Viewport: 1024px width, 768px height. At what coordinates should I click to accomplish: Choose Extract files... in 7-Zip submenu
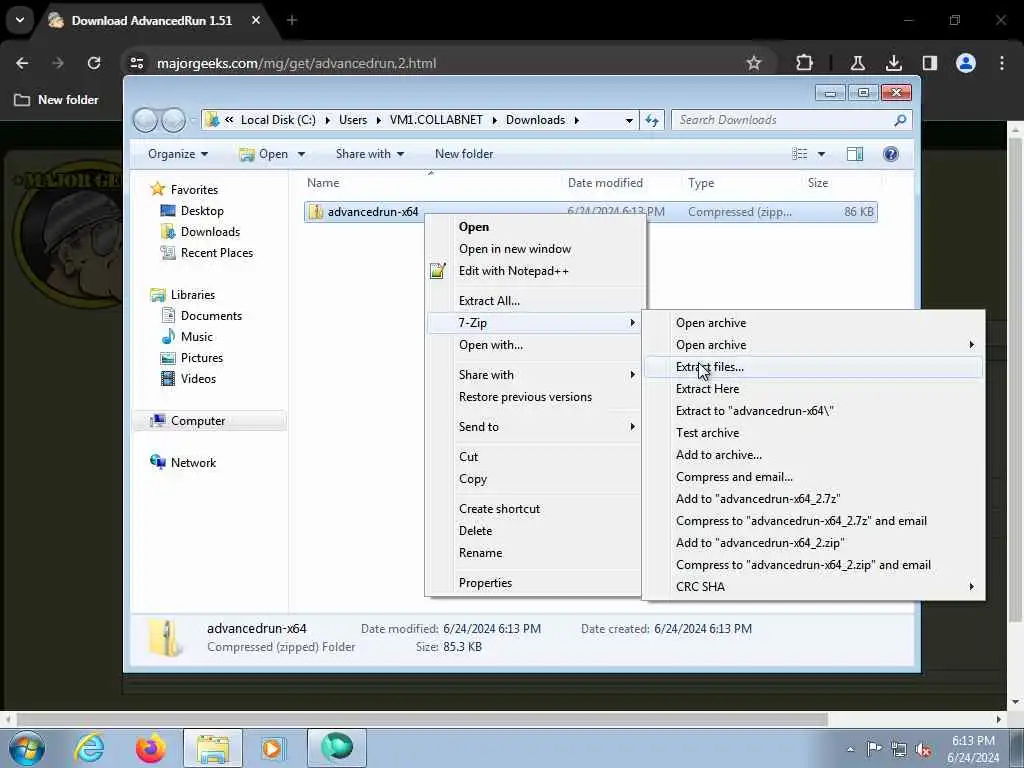tap(814, 367)
